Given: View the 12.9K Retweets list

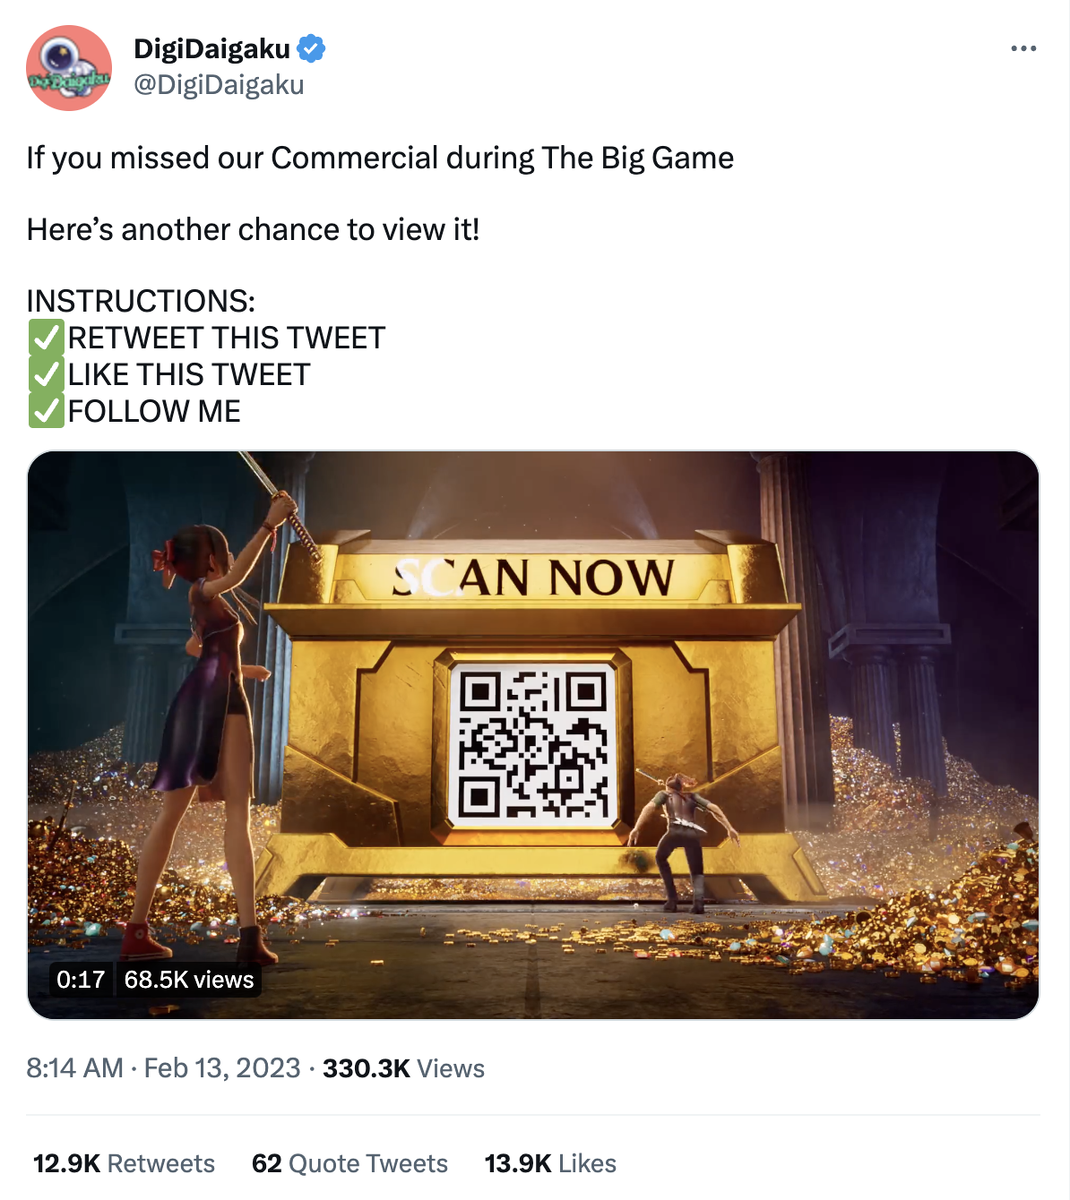Looking at the screenshot, I should (124, 1163).
